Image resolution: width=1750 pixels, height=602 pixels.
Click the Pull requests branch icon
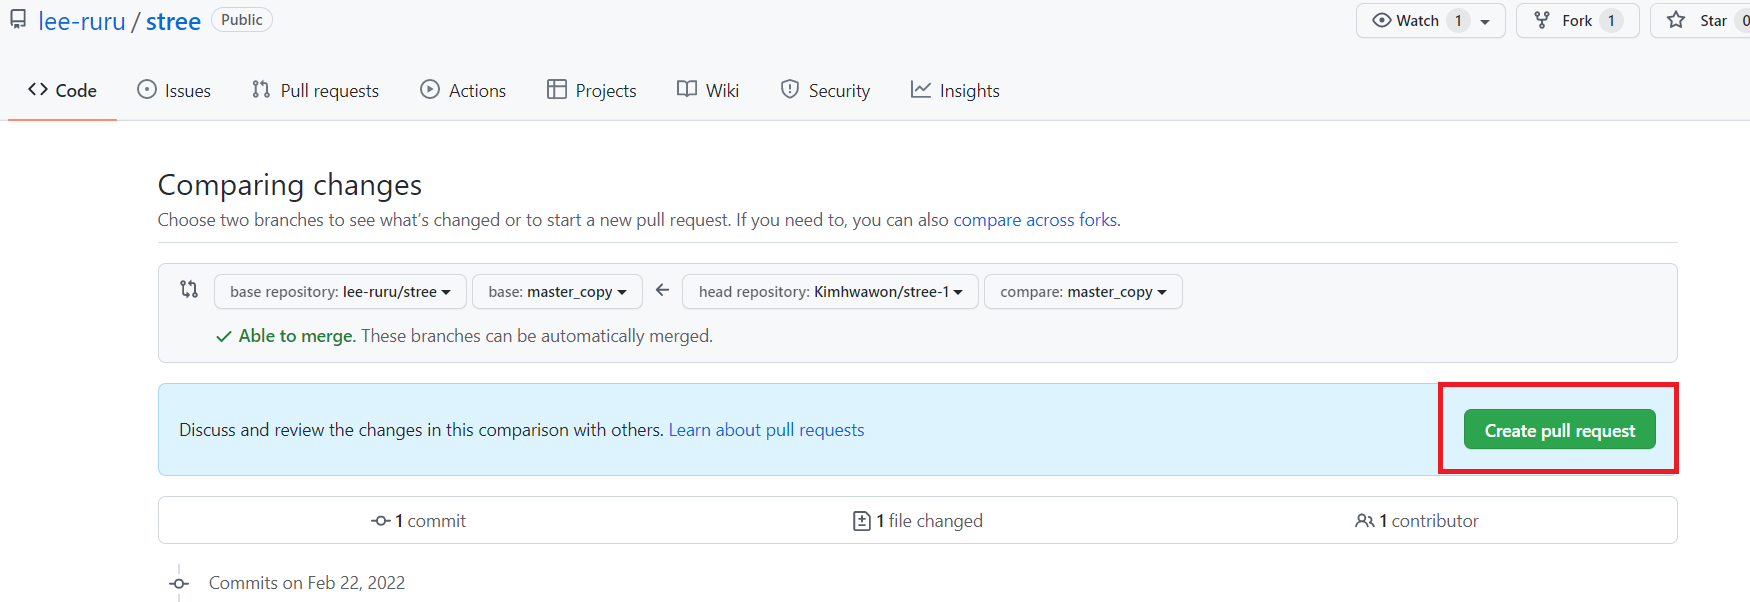point(261,89)
